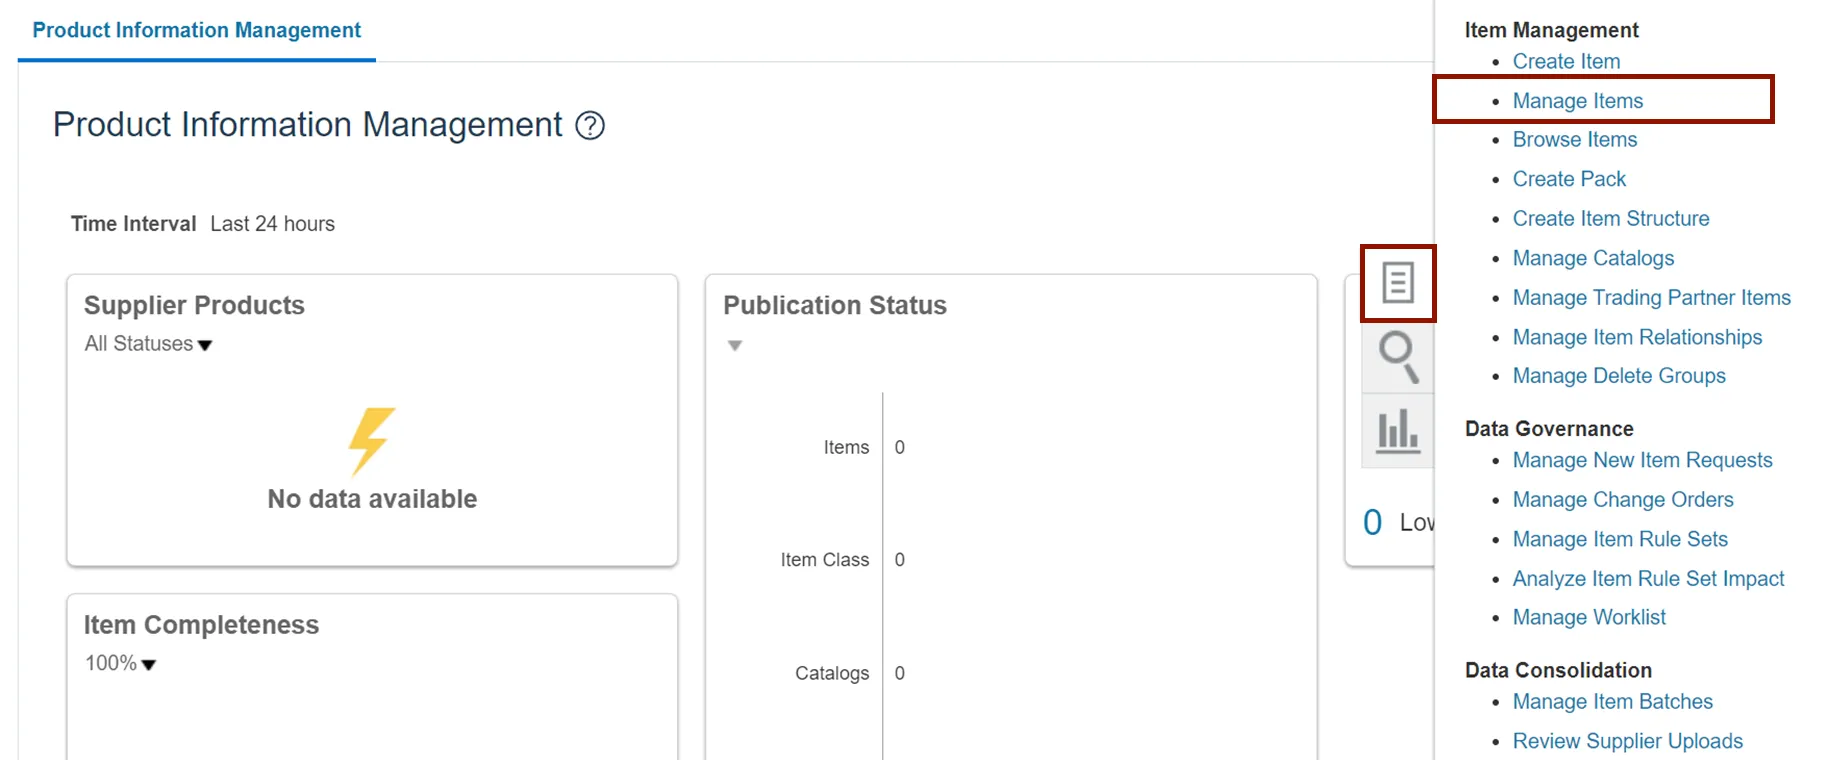Open Create Item Structure
Viewport: 1842px width, 760px height.
coord(1610,219)
